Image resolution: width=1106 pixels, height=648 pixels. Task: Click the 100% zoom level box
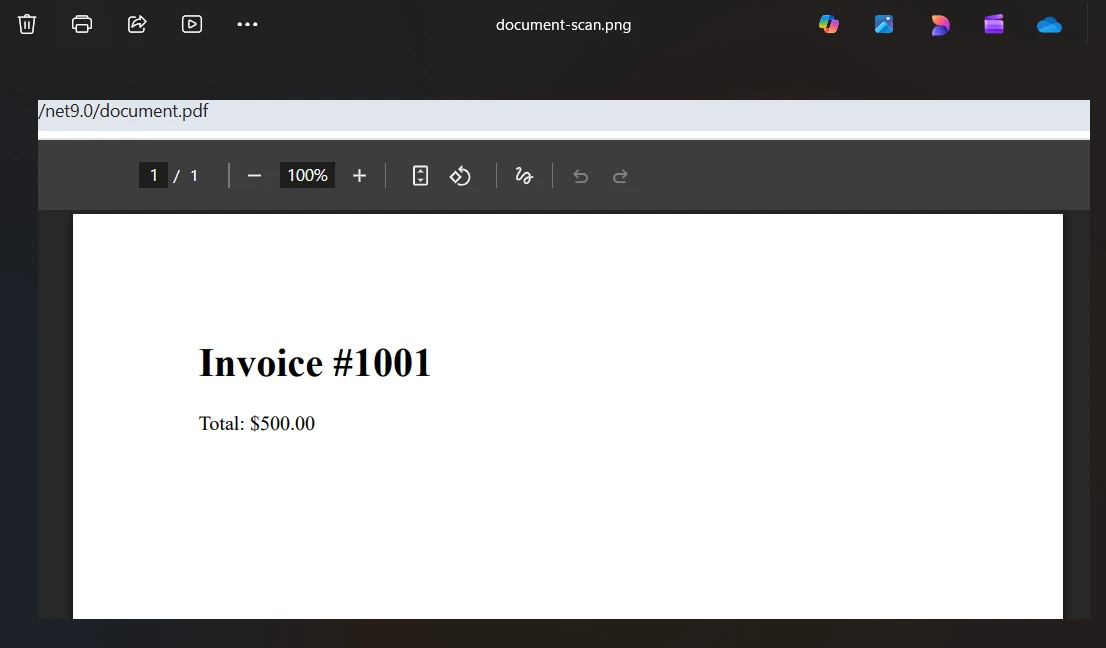[307, 176]
